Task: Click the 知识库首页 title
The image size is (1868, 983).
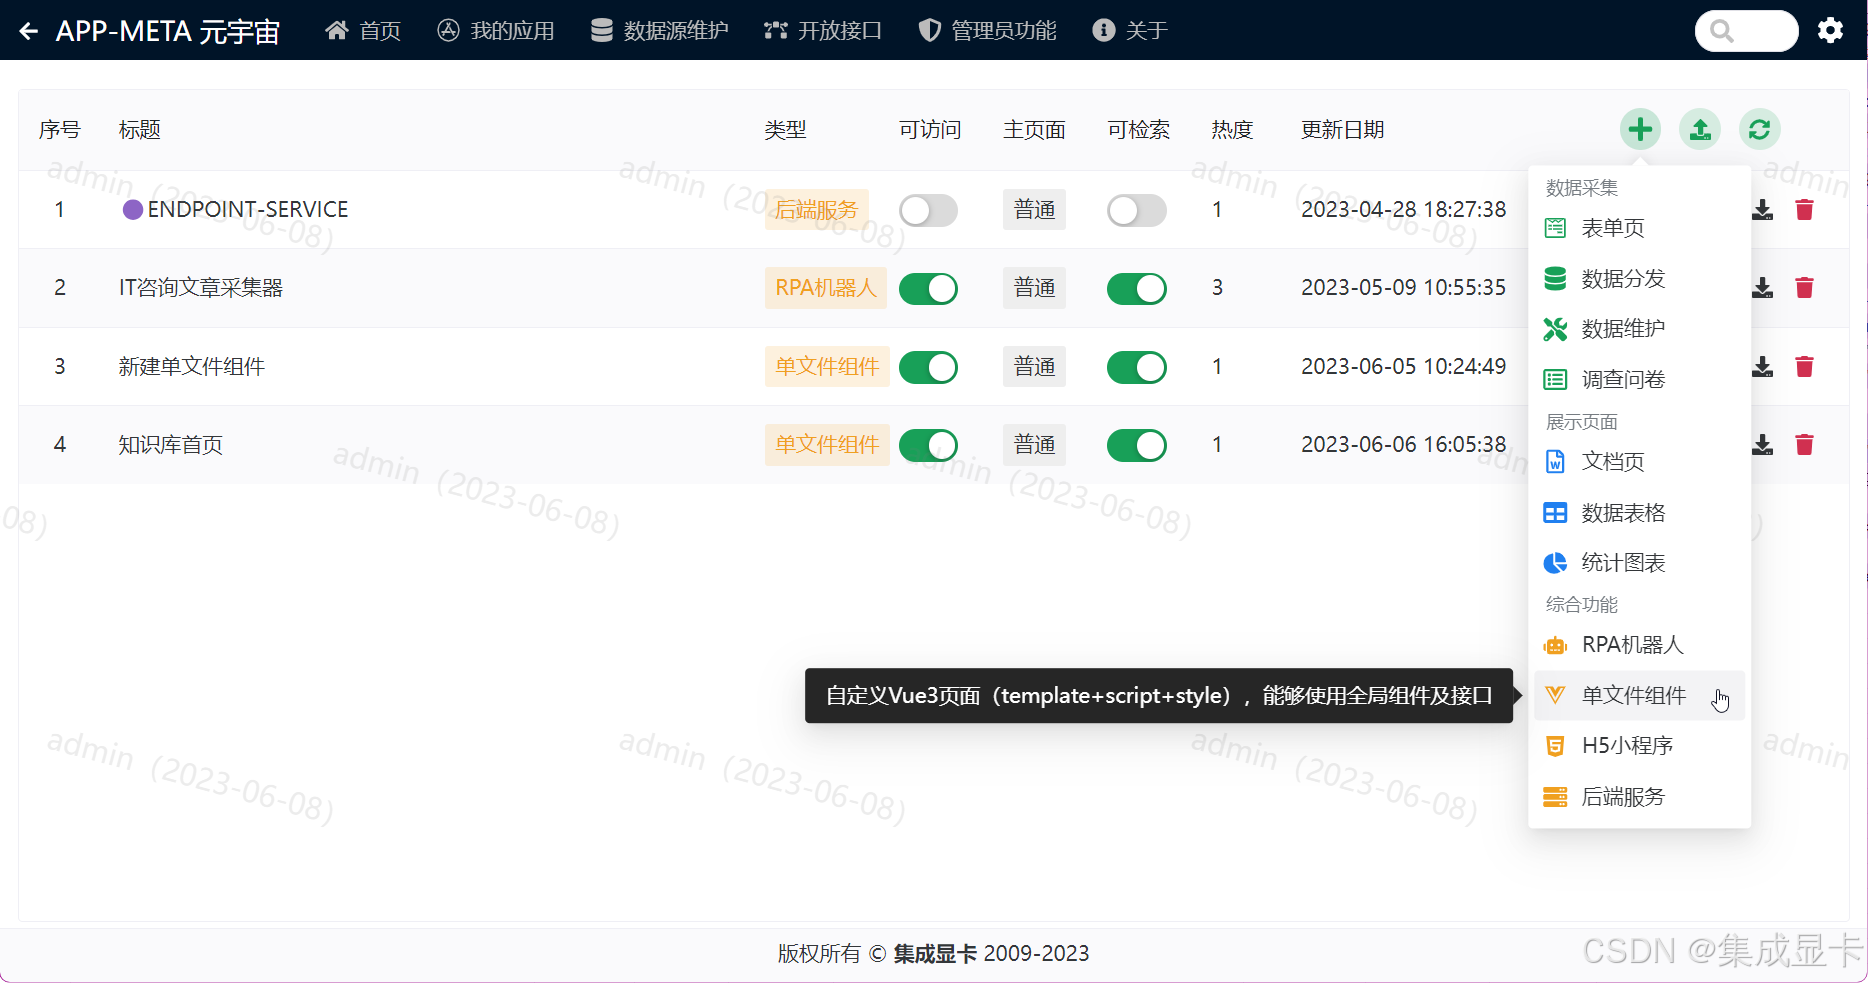Action: click(x=170, y=445)
